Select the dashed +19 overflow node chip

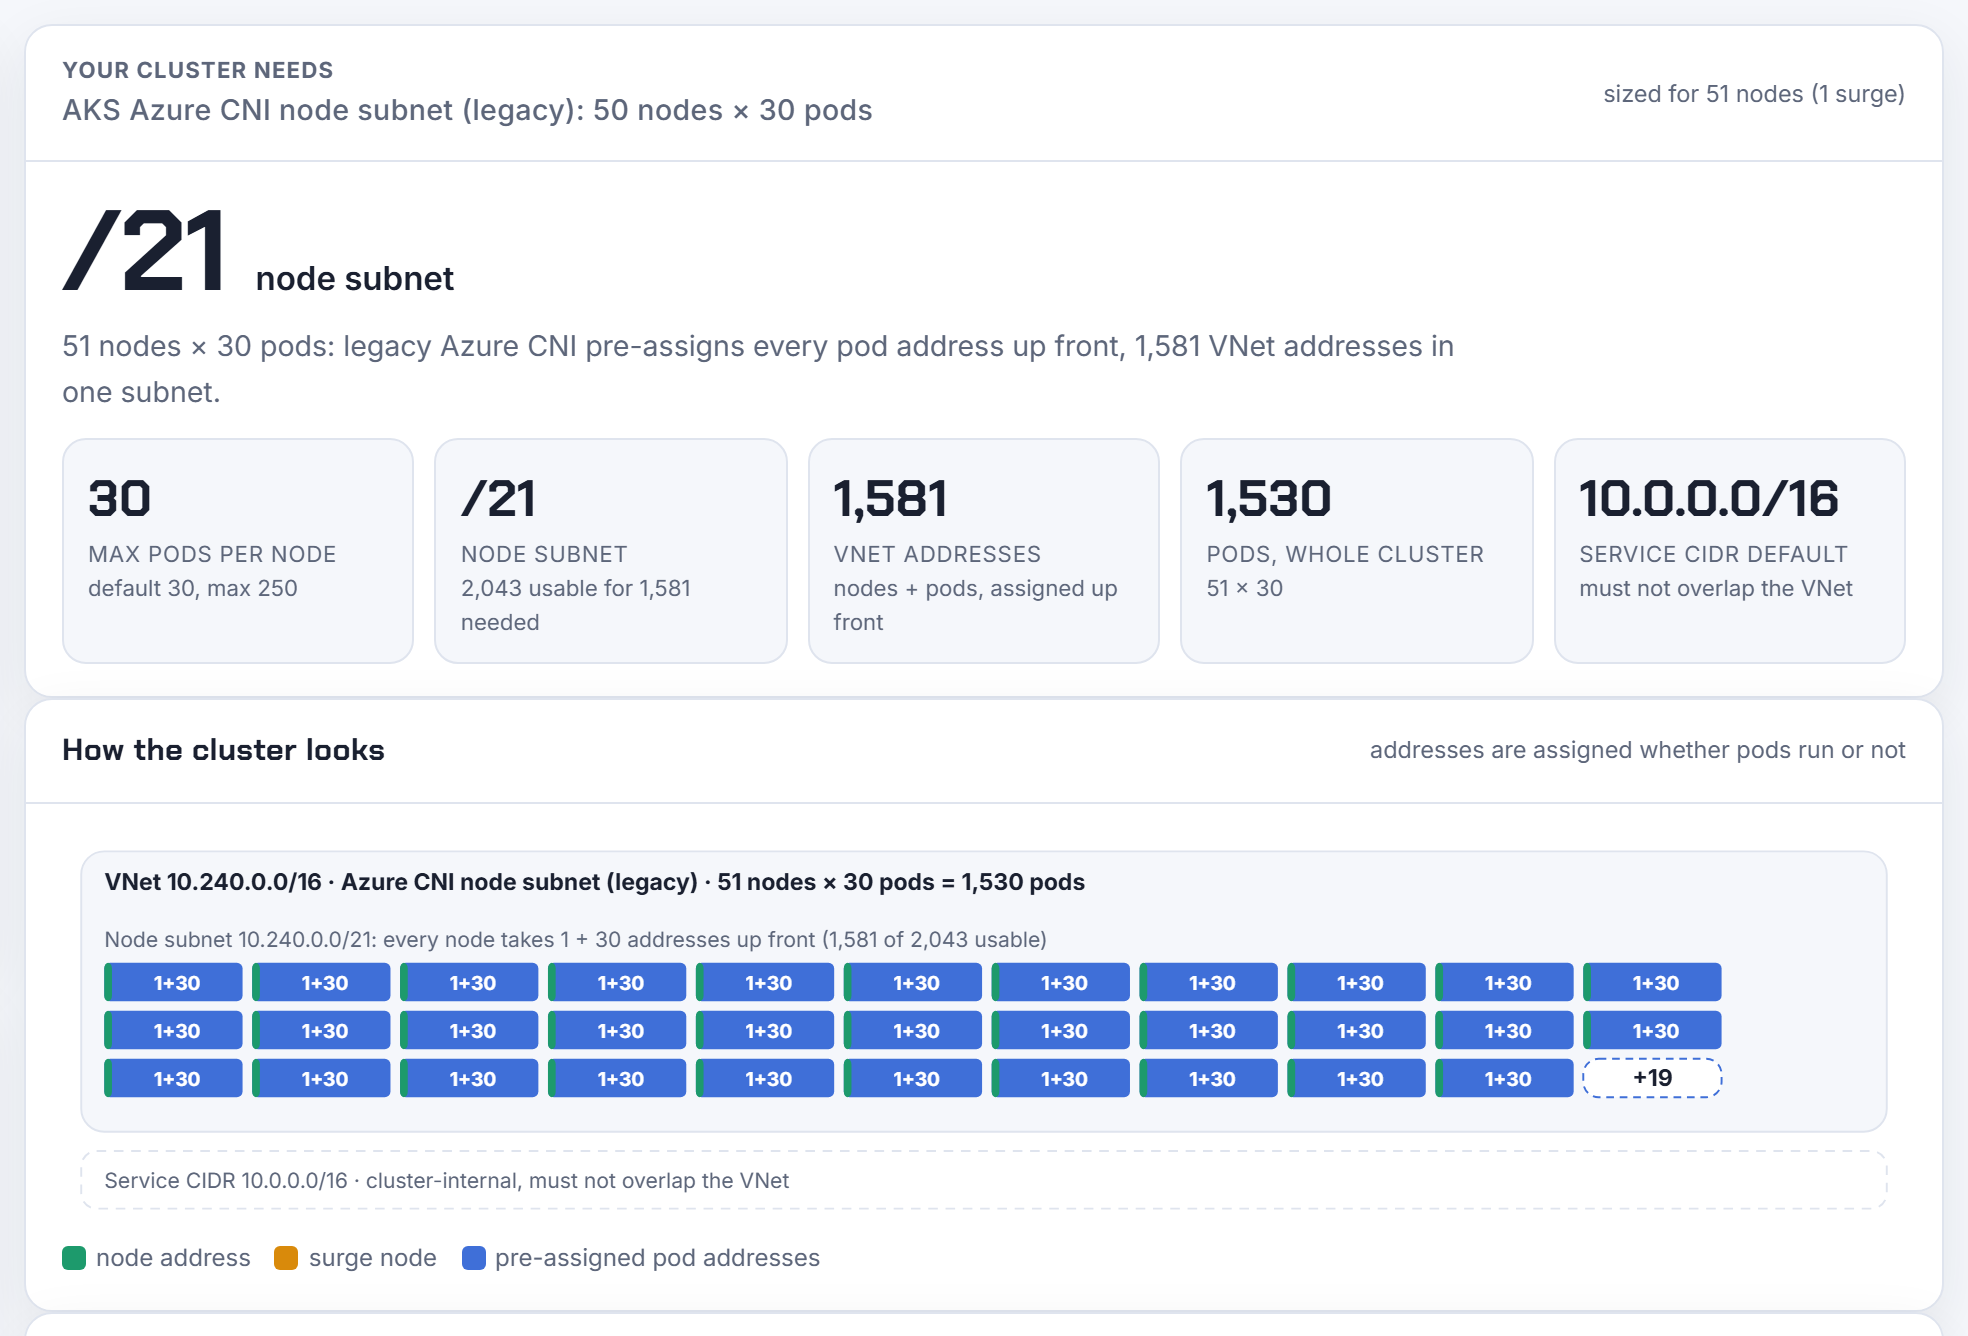(x=1652, y=1078)
